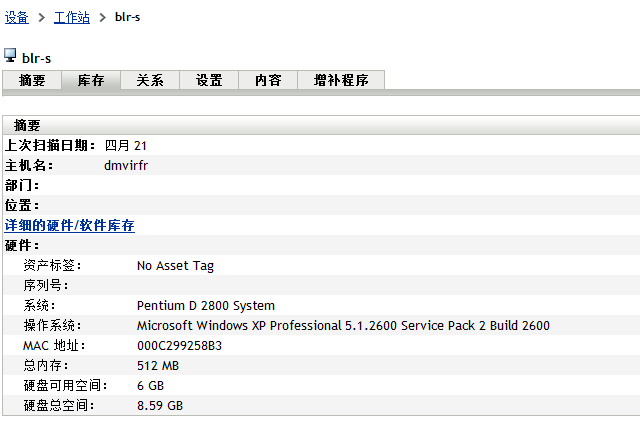
Task: Switch to the 设置 tab
Action: pos(209,81)
